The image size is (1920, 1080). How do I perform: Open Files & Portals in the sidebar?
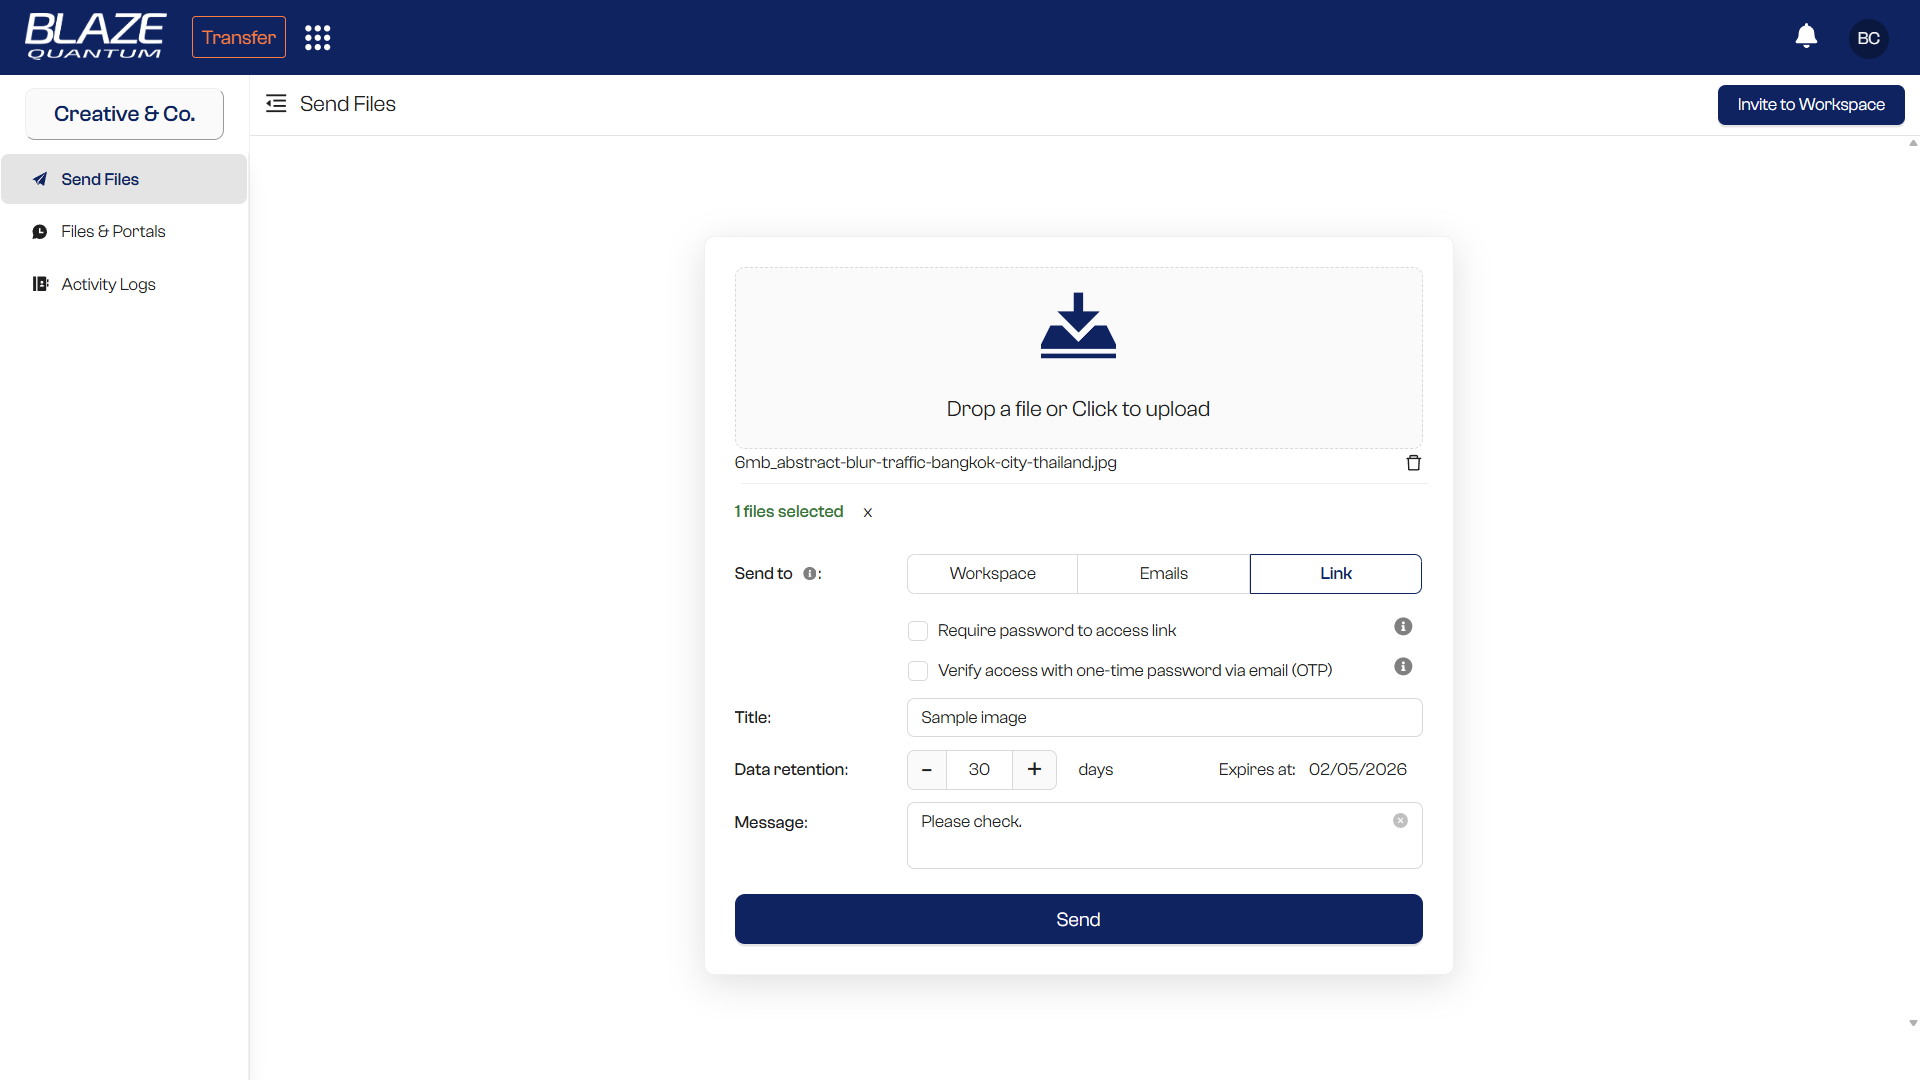tap(113, 232)
